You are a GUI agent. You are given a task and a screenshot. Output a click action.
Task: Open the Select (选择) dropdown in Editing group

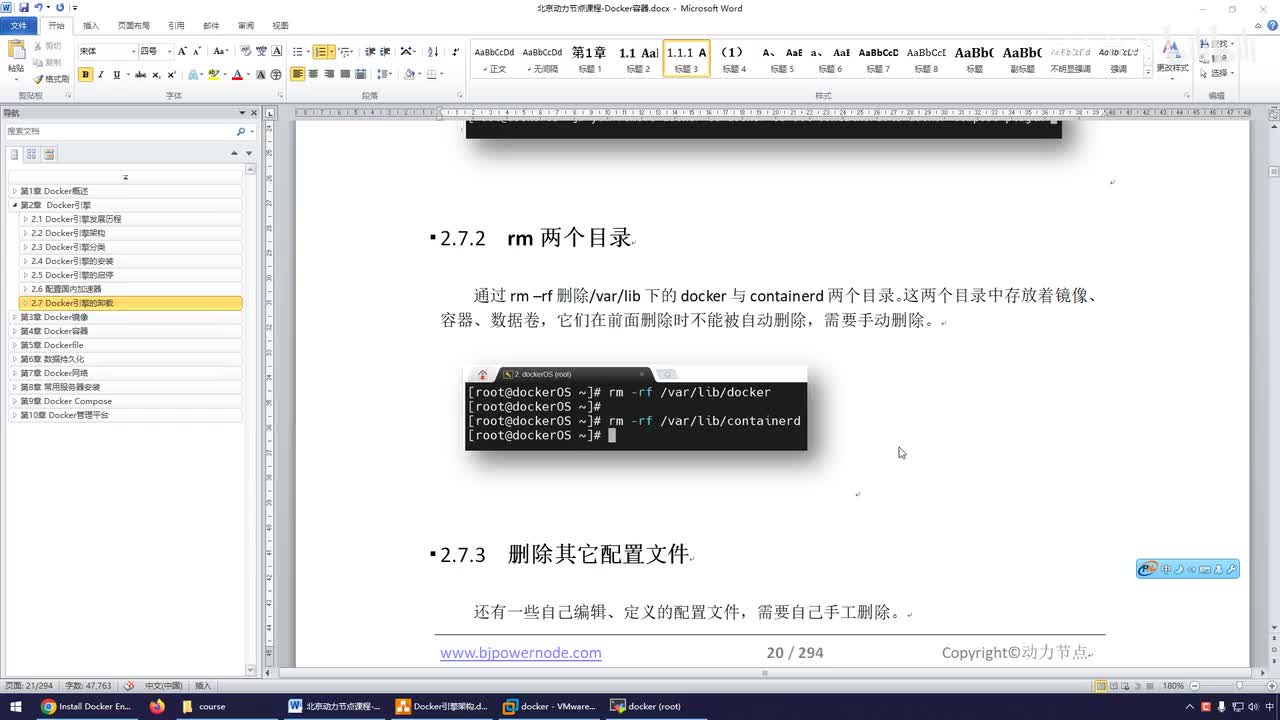click(1216, 73)
